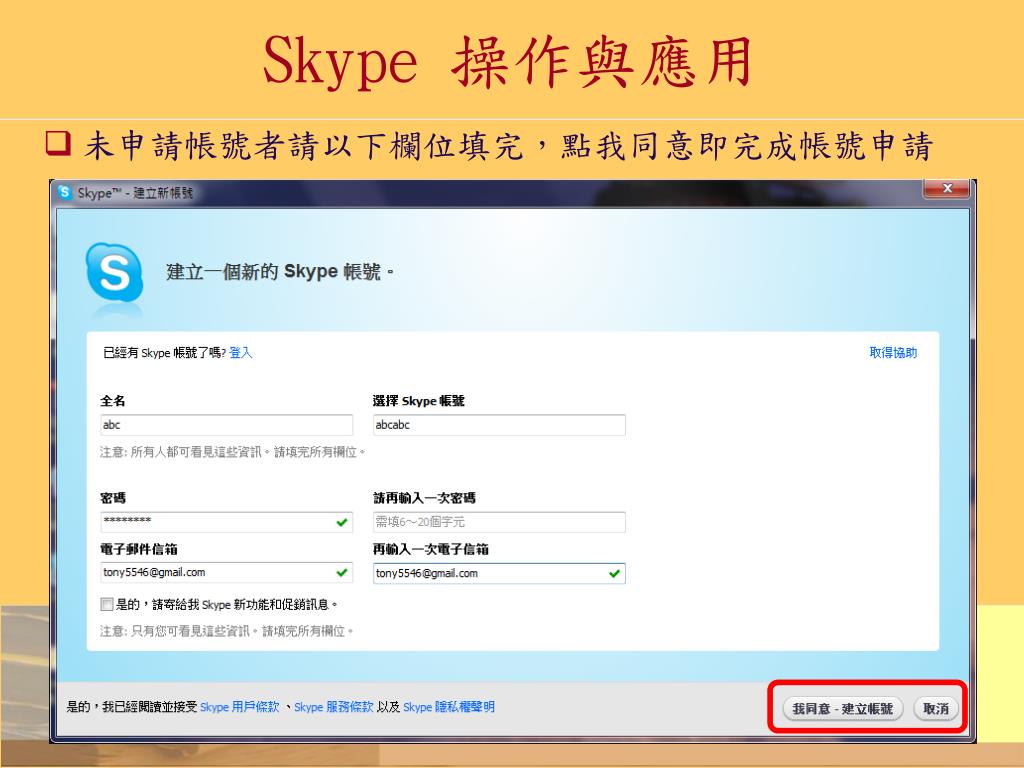This screenshot has height=768, width=1024.
Task: Click the slide title Skype 操作與應用
Action: (x=507, y=62)
